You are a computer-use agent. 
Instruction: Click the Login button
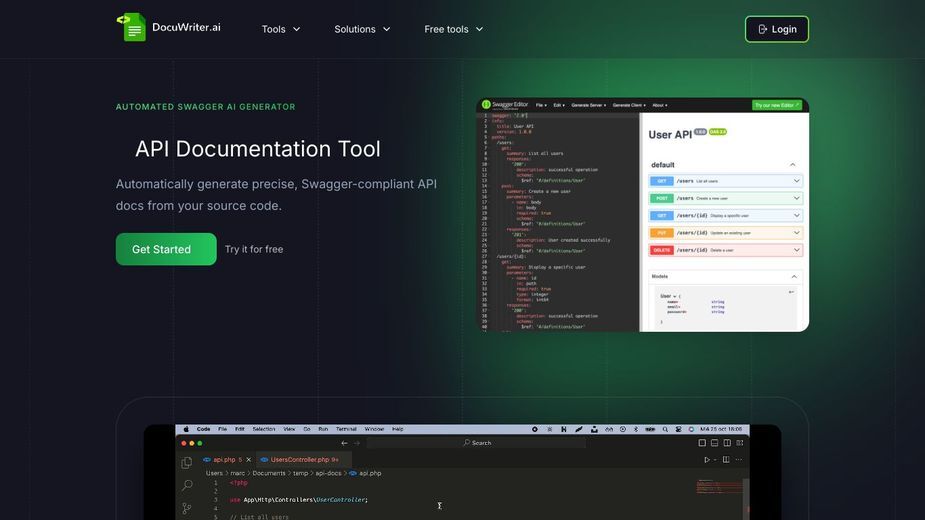[776, 29]
